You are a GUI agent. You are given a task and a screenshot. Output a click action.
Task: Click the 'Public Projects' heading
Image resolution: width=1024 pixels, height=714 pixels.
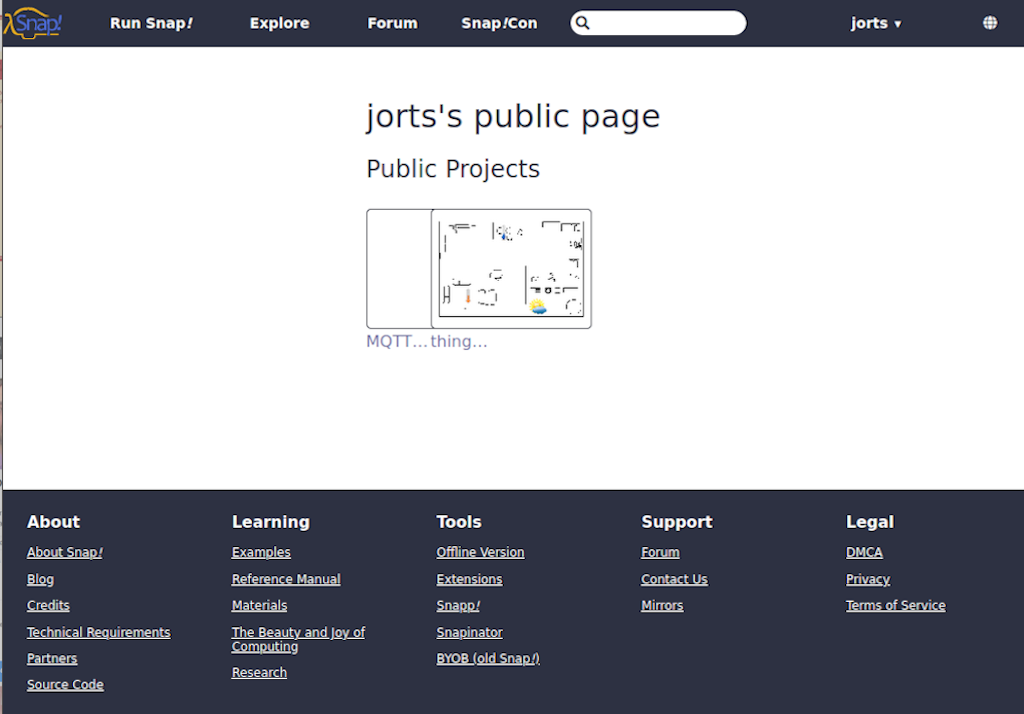pyautogui.click(x=453, y=169)
